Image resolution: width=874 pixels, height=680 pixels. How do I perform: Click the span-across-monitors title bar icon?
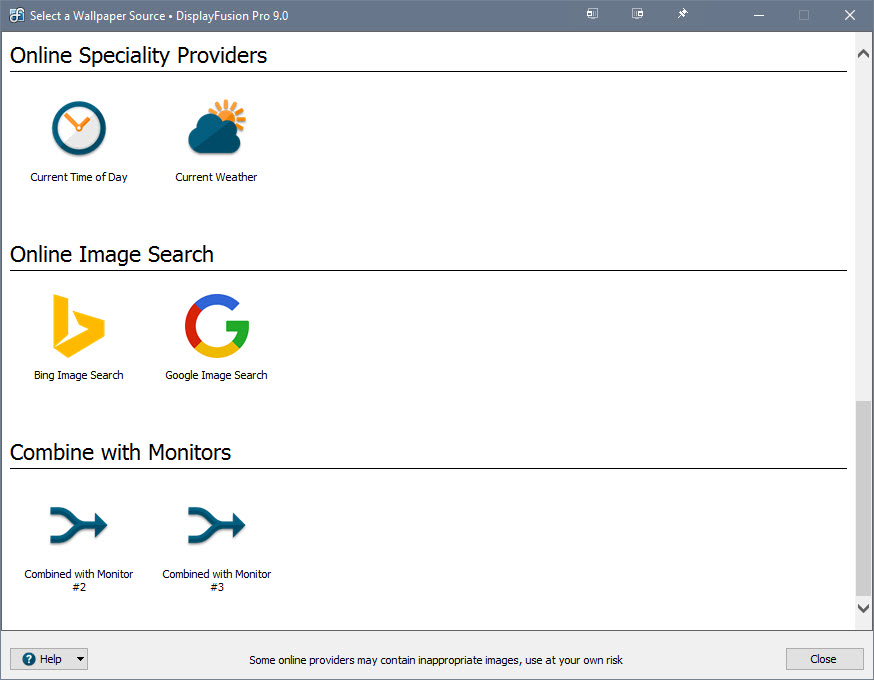tap(637, 14)
